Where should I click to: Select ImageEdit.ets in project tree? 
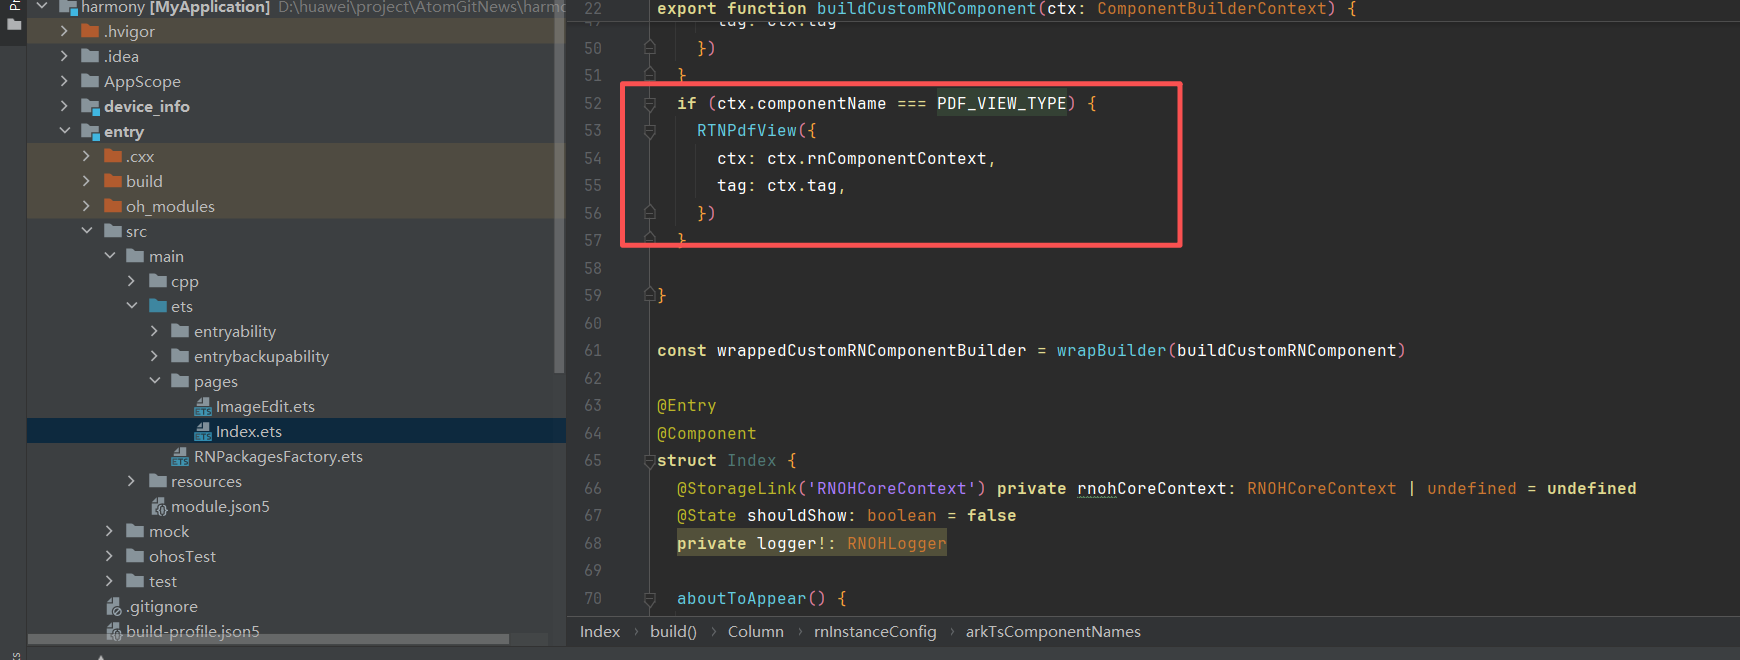[x=265, y=406]
